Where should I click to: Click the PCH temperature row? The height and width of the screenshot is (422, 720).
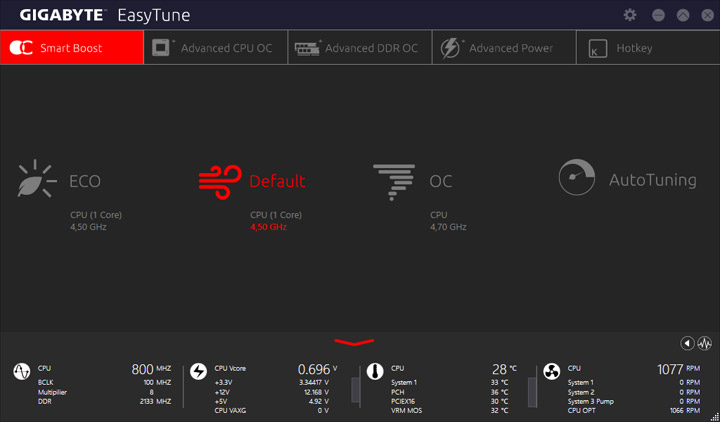450,392
